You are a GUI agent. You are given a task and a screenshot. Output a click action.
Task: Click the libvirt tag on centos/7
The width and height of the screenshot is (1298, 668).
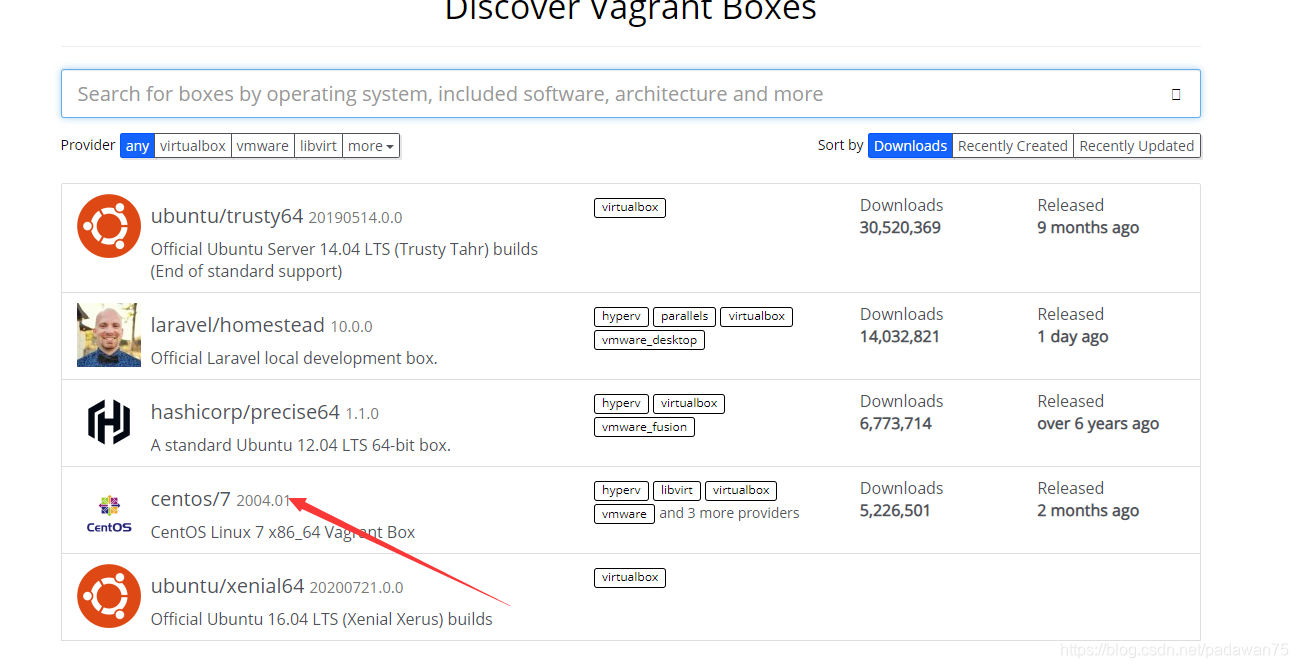coord(677,490)
